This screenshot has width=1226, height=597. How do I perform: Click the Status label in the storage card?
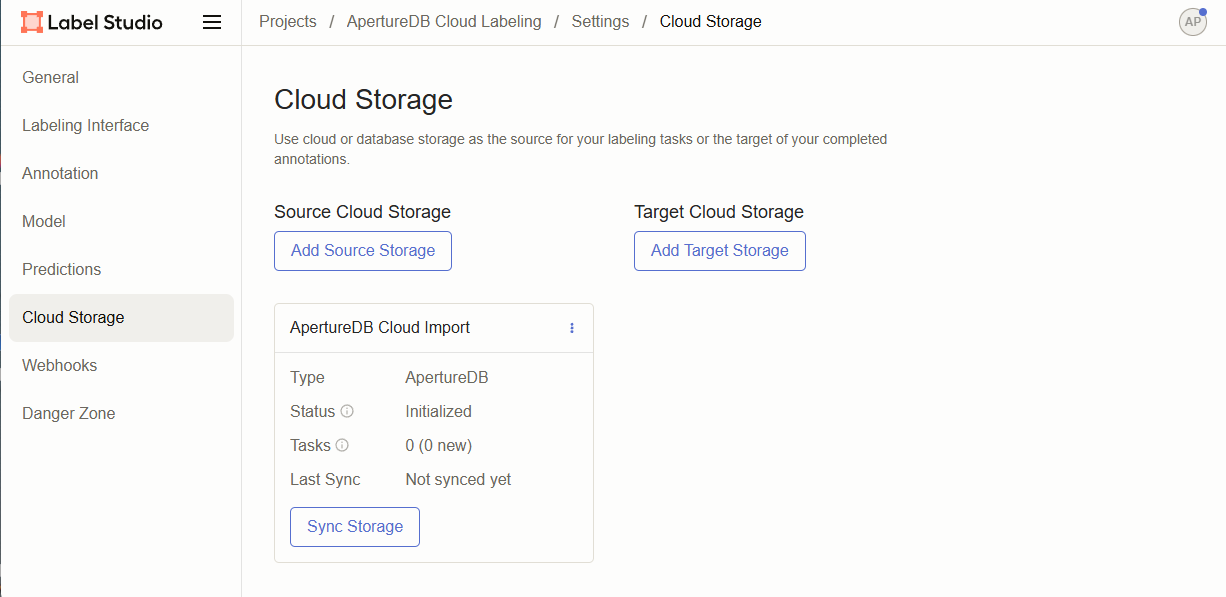(x=312, y=412)
